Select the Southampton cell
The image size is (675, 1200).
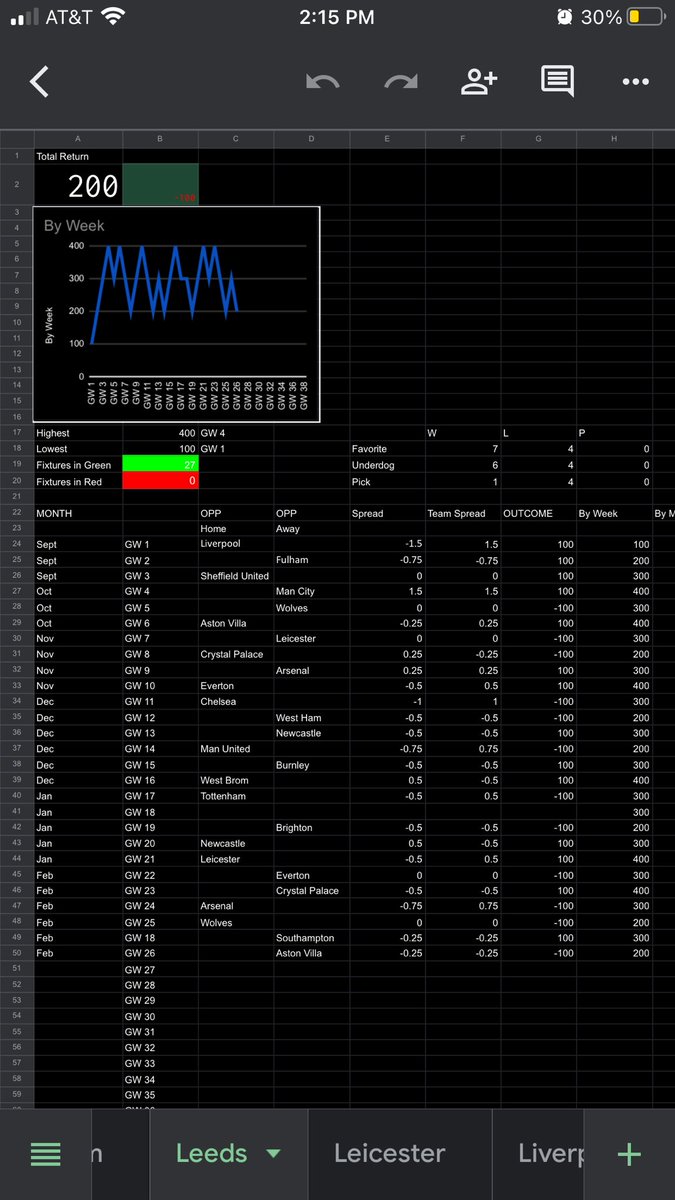pyautogui.click(x=312, y=938)
